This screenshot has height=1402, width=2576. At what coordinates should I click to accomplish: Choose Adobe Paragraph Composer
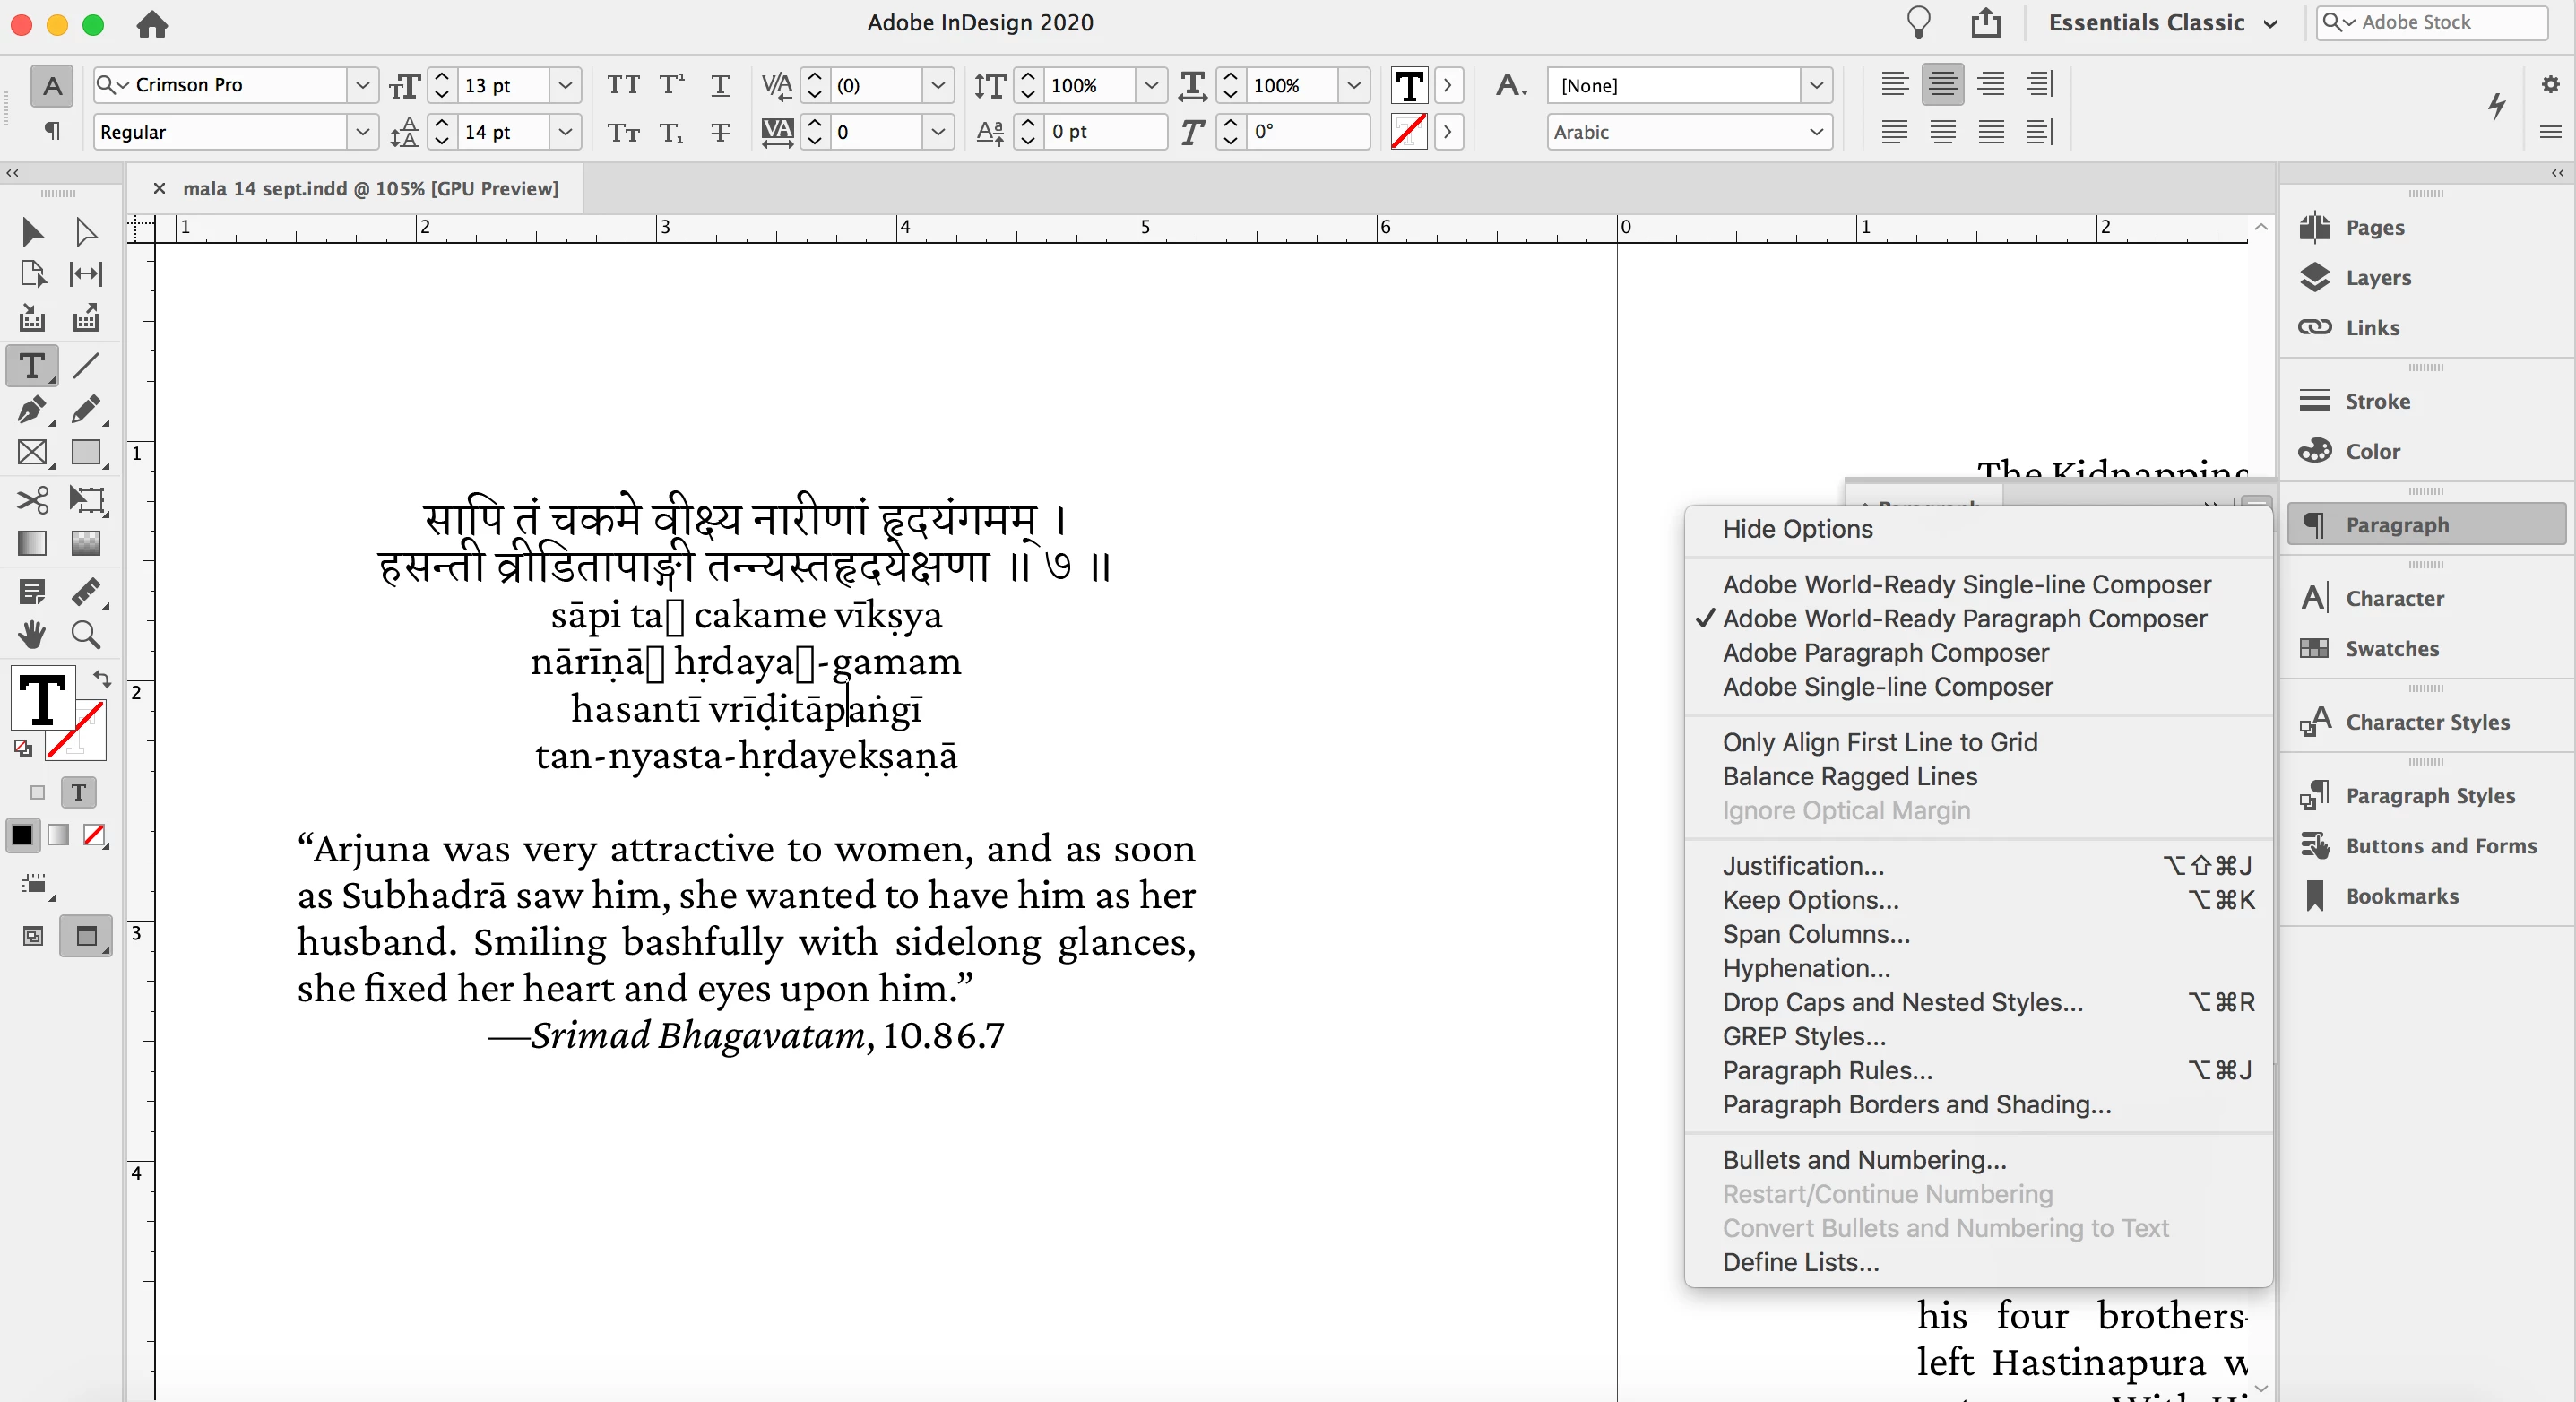(1884, 652)
